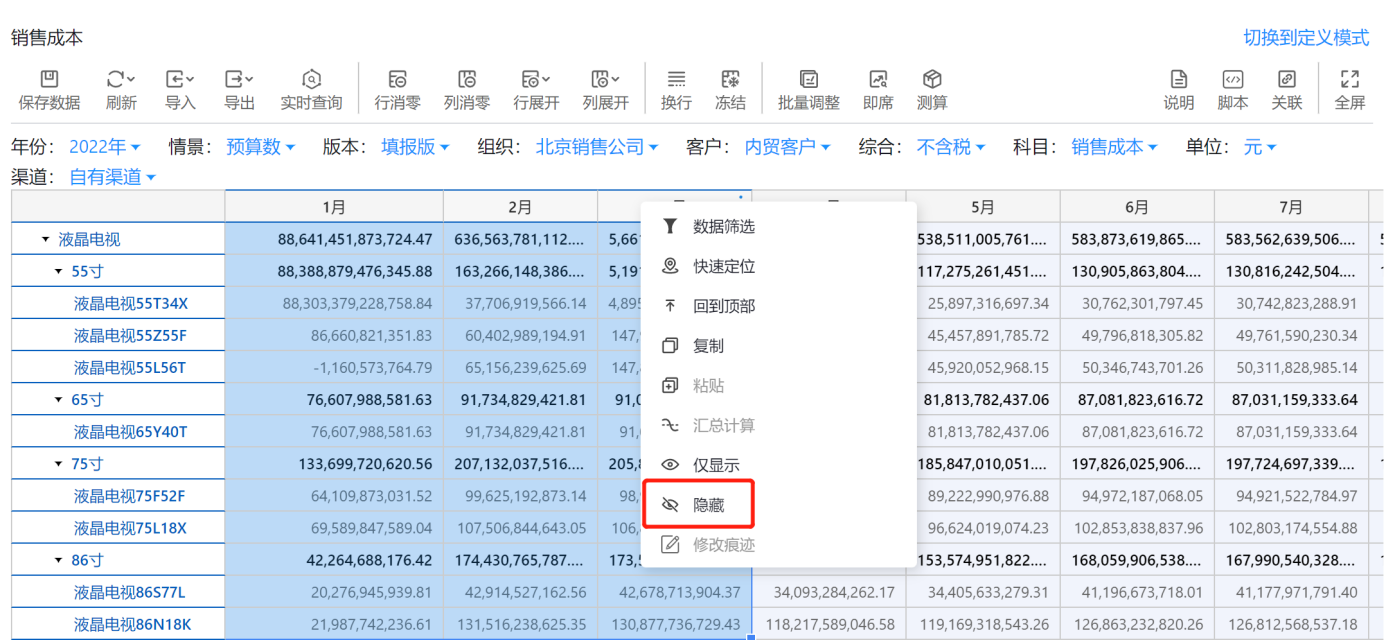The width and height of the screenshot is (1386, 640).
Task: Click the 测算 calculation cube icon
Action: click(932, 80)
